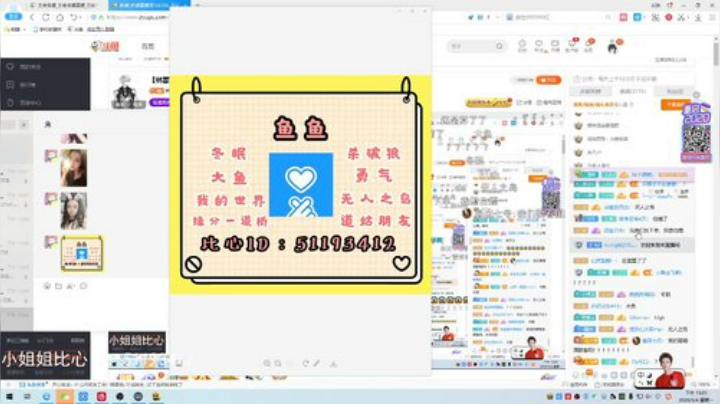
Task: Open the WeChat icon on the taskbar
Action: [65, 396]
